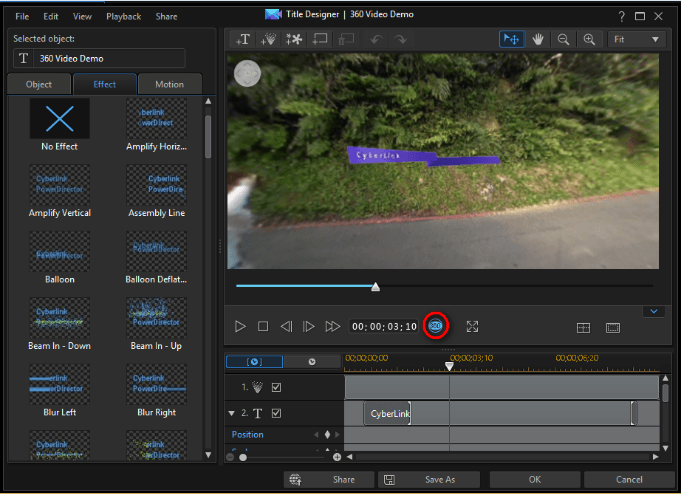Select the No Effect thumbnail
Viewport: 681px width, 494px height.
pos(60,119)
